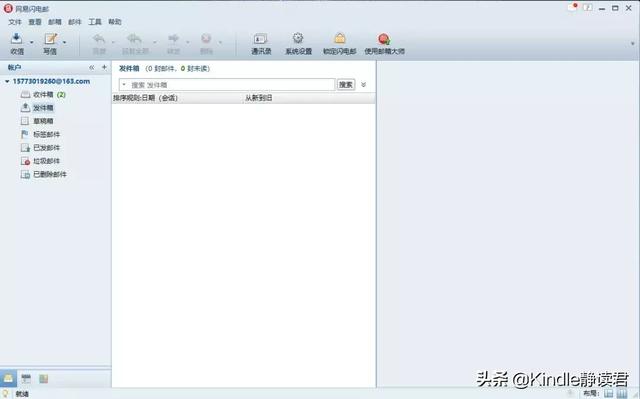Click the 锁定闪电邮 lock icon
The width and height of the screenshot is (640, 399).
[x=340, y=39]
